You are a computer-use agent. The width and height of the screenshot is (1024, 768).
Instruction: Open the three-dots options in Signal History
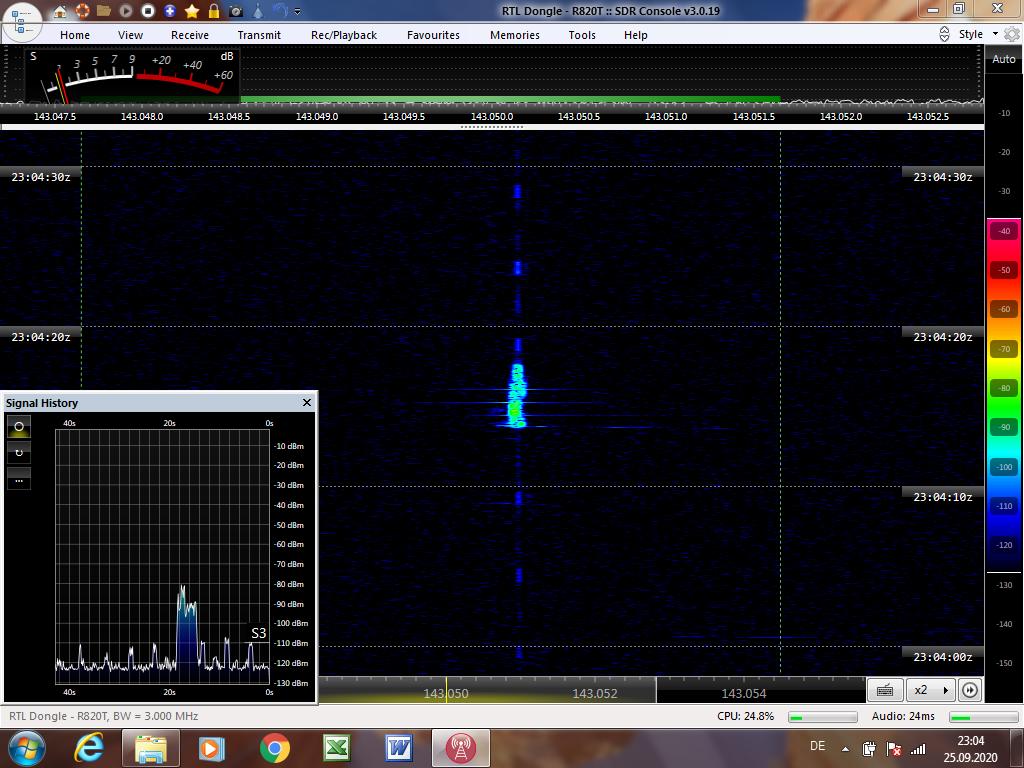coord(19,479)
